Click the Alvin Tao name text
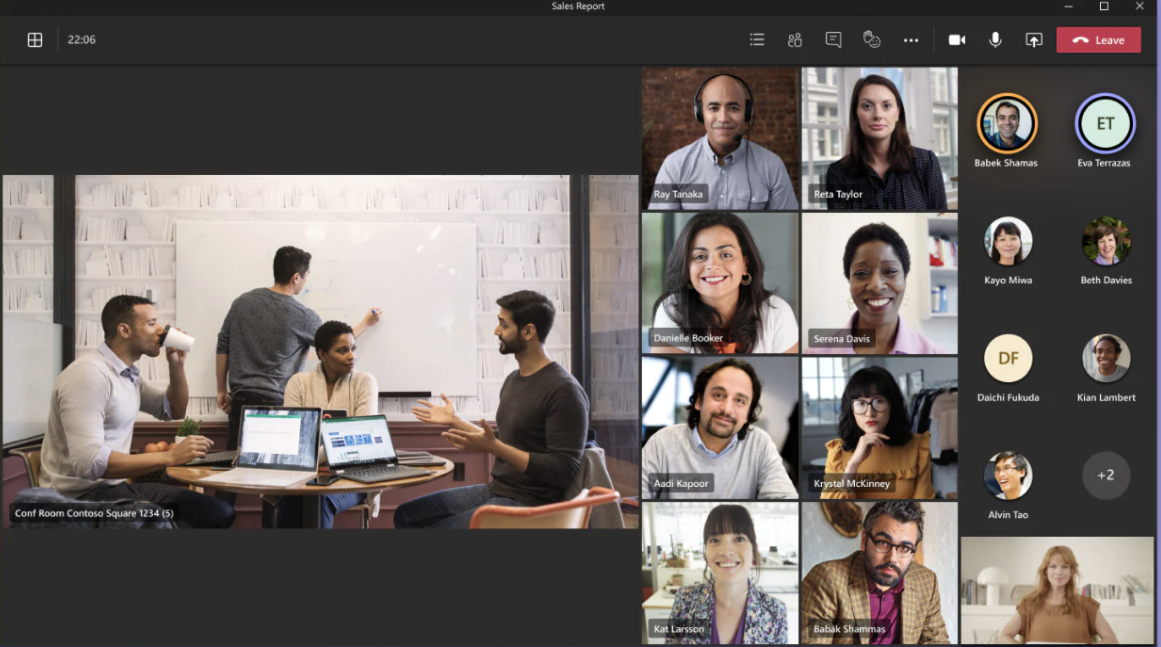 click(x=1008, y=514)
